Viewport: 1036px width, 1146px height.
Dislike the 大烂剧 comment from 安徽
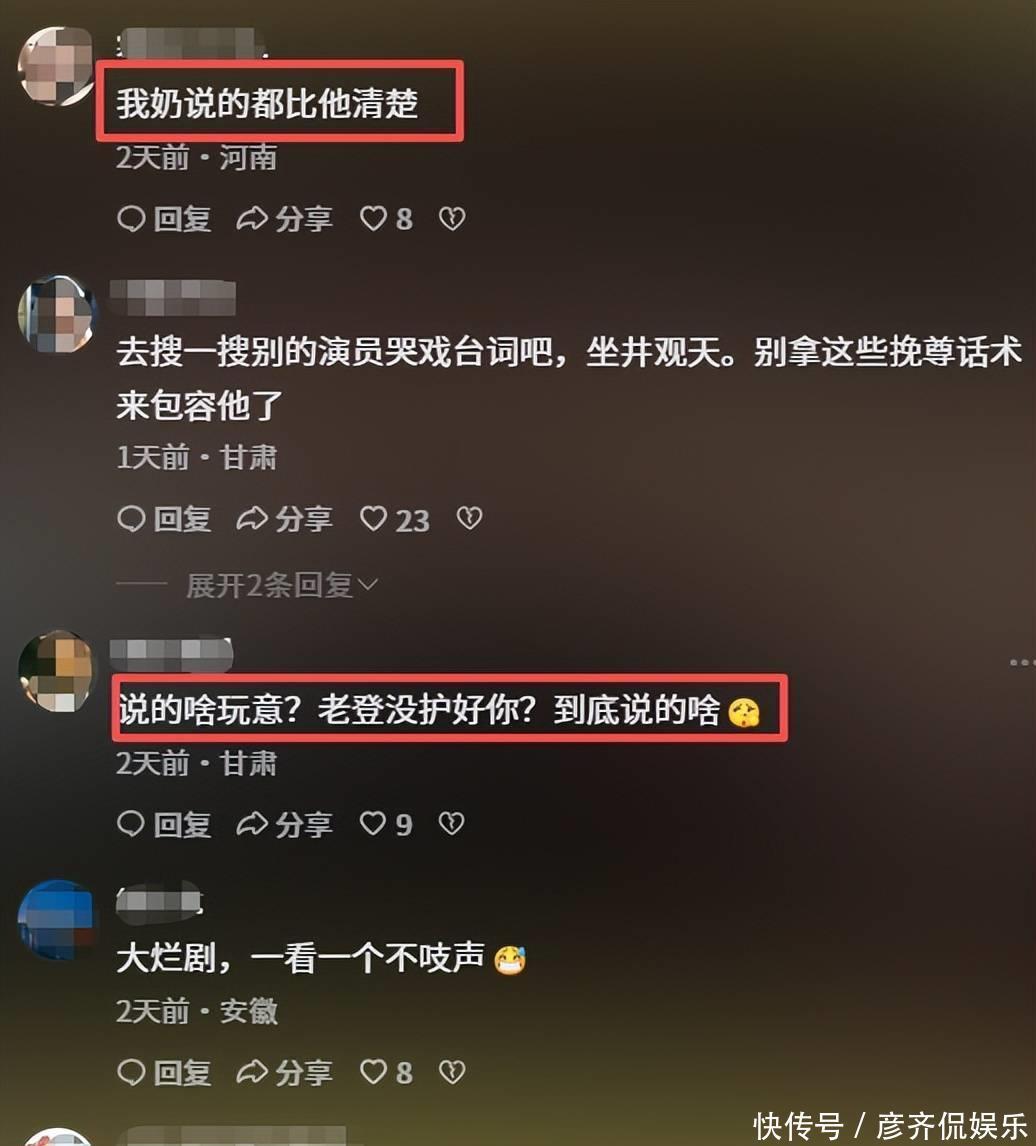click(452, 1072)
